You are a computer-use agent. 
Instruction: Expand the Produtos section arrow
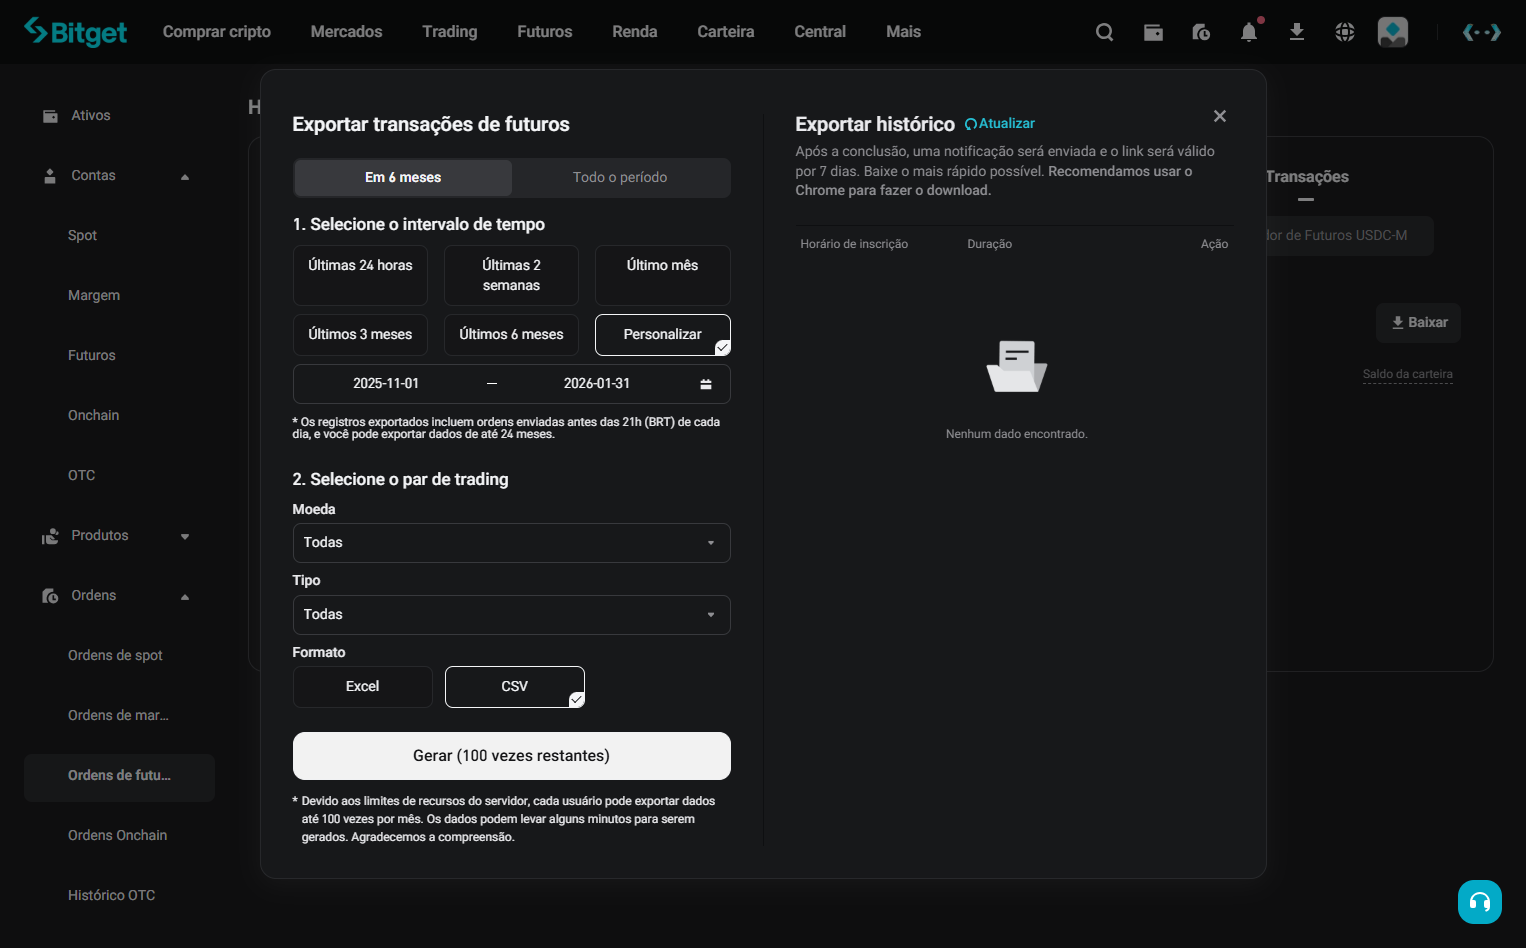(185, 536)
